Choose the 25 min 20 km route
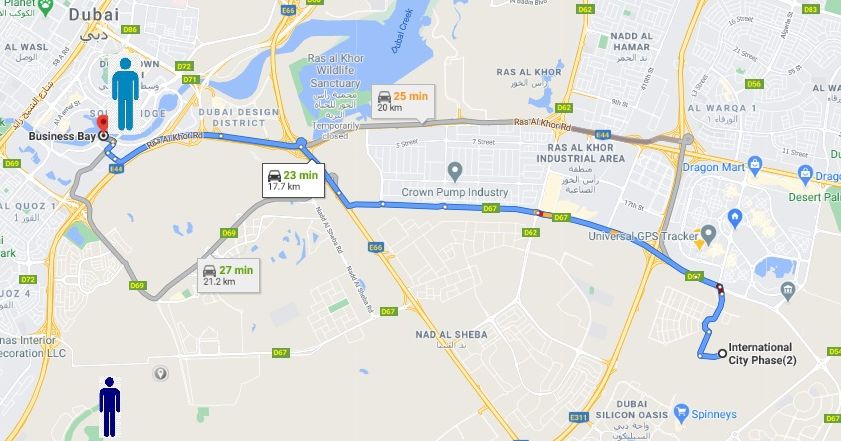841x441 pixels. pos(403,101)
